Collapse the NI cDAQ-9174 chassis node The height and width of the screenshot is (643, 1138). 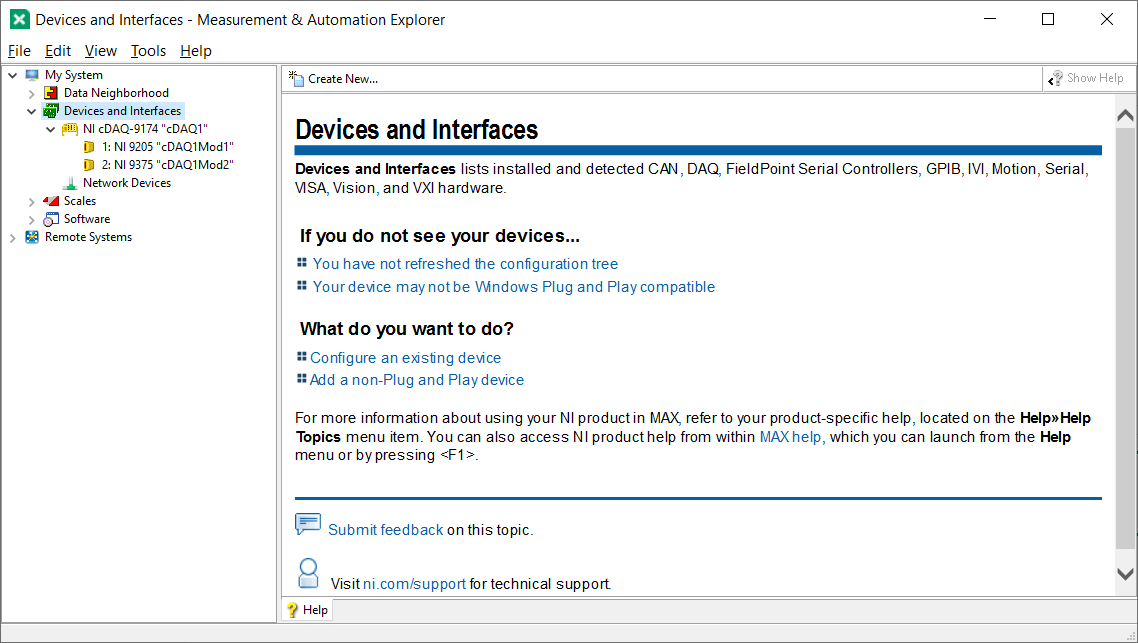50,128
